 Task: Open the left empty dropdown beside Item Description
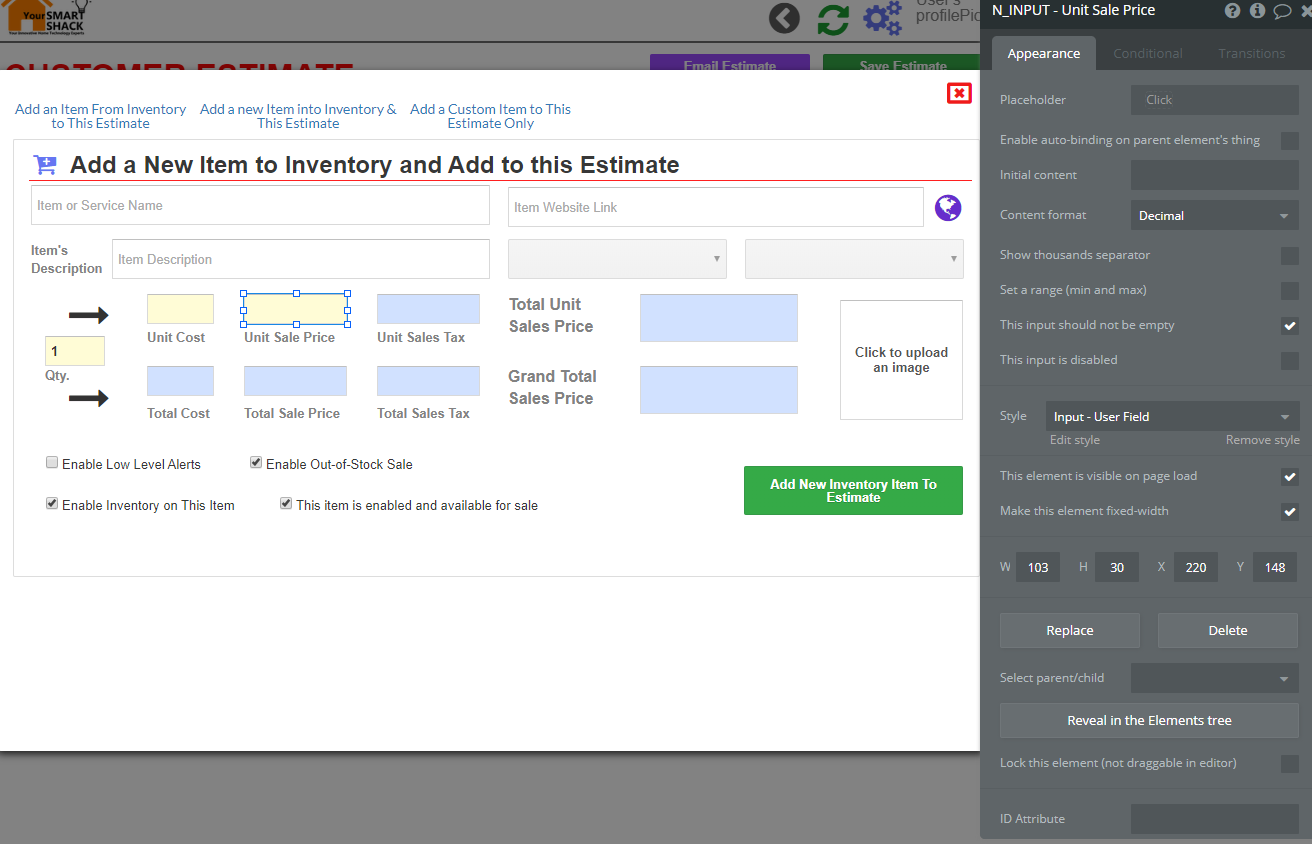tap(618, 258)
